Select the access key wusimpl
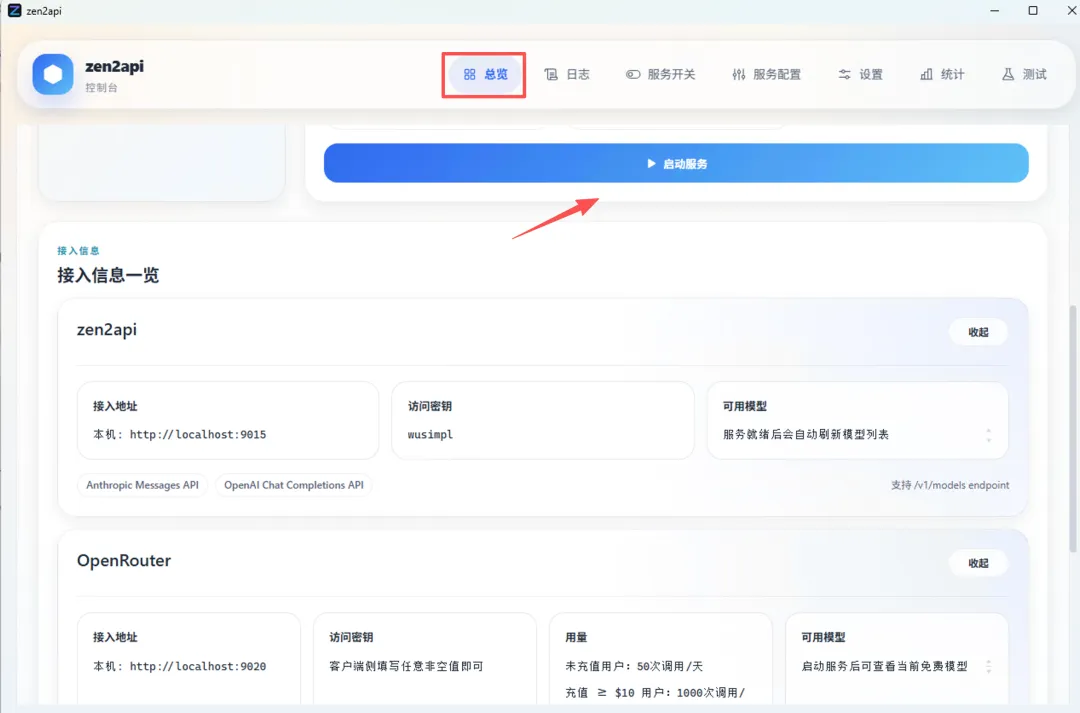The height and width of the screenshot is (713, 1080). coord(430,435)
